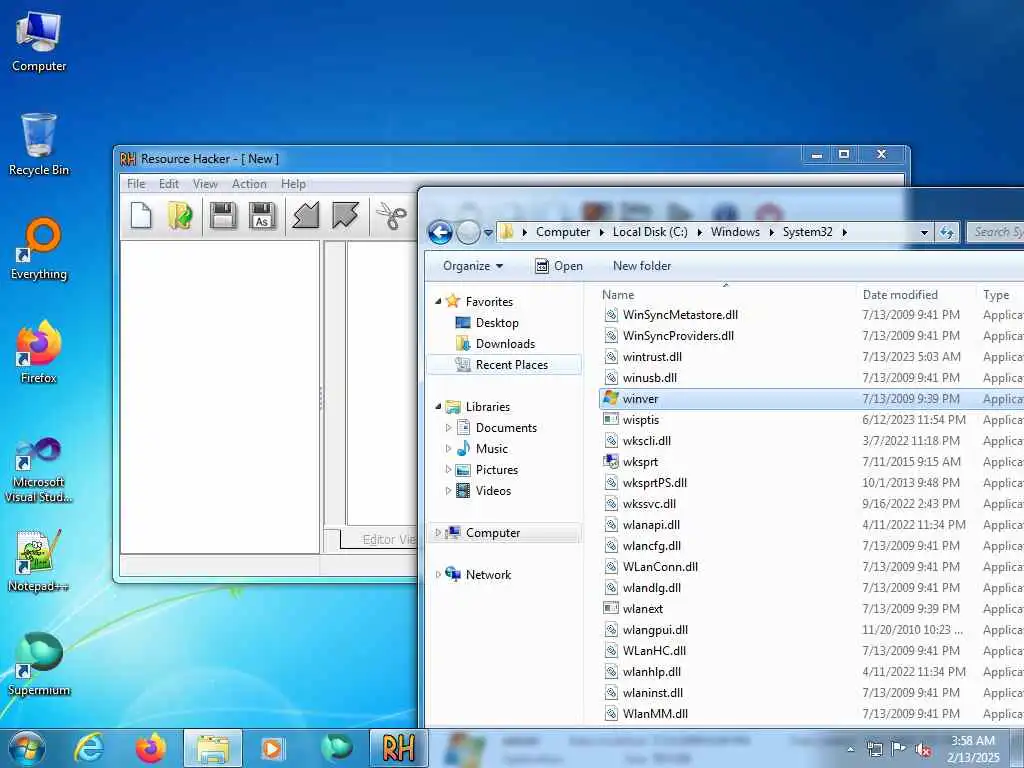1024x768 pixels.
Task: Go back with the Explorer back arrow
Action: (440, 232)
